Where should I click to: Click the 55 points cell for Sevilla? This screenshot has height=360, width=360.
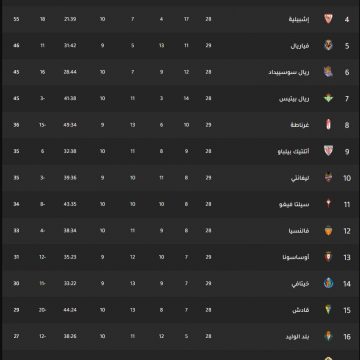[16, 19]
